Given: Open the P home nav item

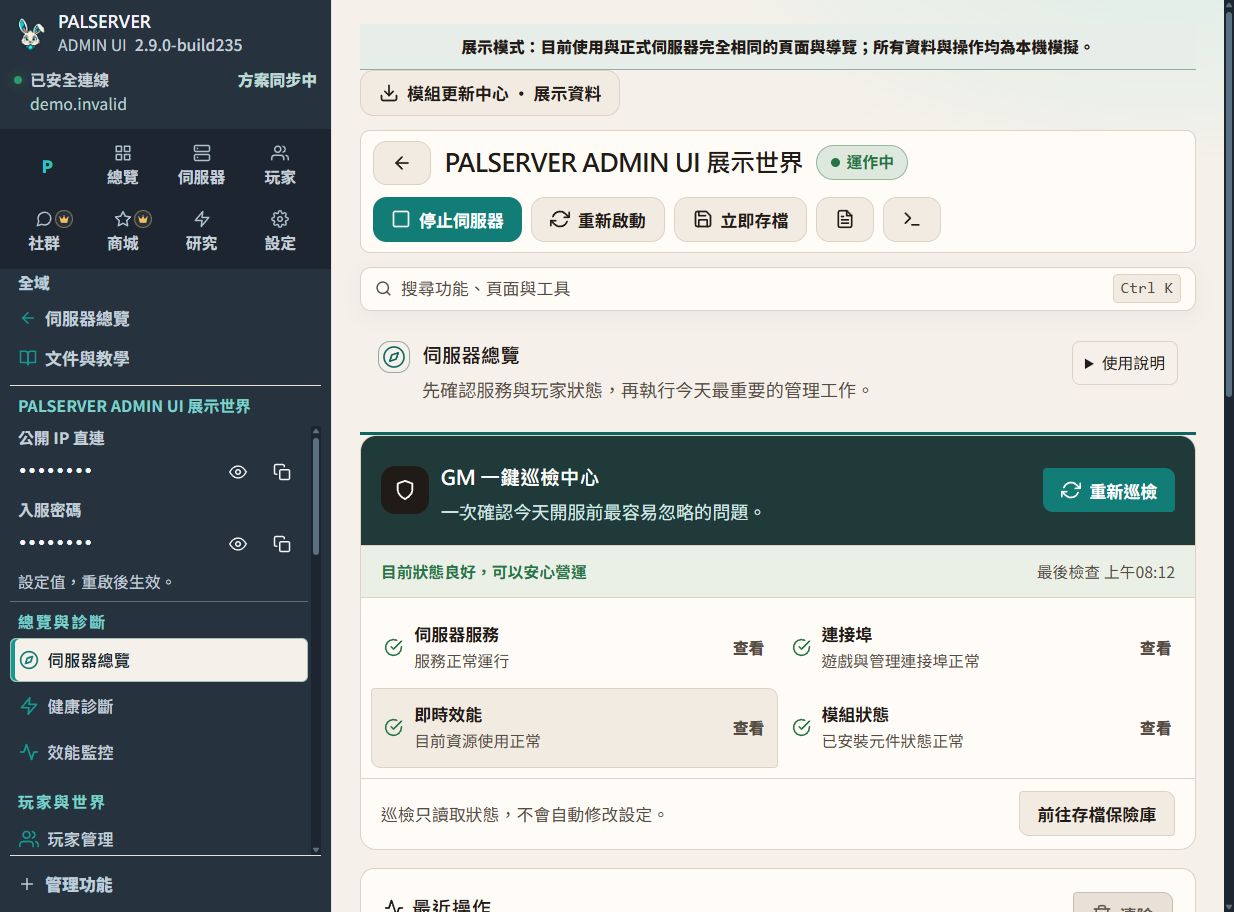Looking at the screenshot, I should coord(46,166).
